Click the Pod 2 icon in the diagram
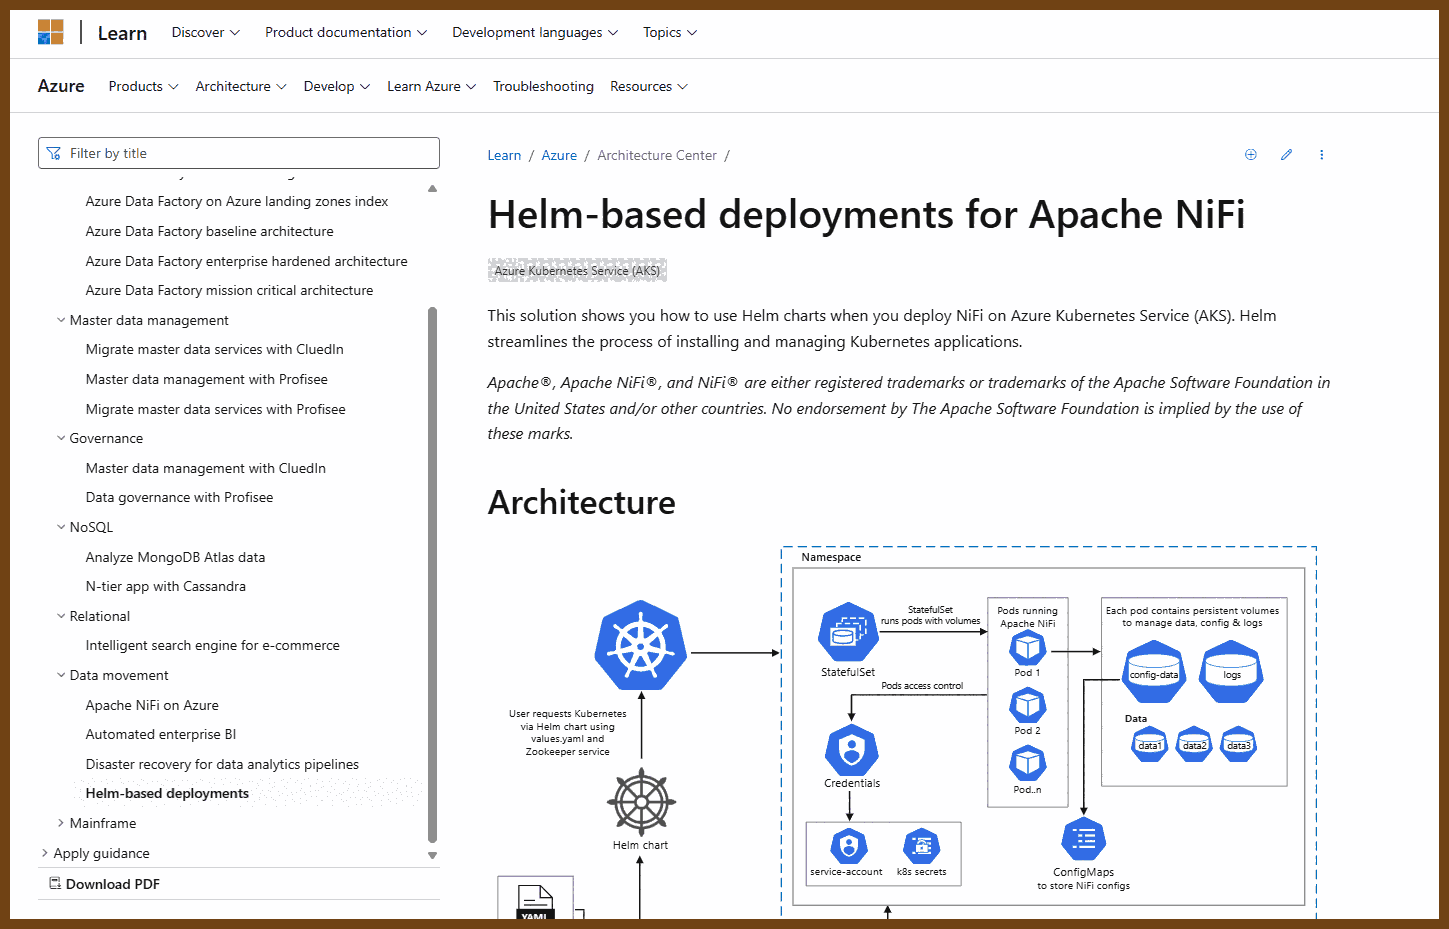Image resolution: width=1449 pixels, height=929 pixels. [1027, 706]
